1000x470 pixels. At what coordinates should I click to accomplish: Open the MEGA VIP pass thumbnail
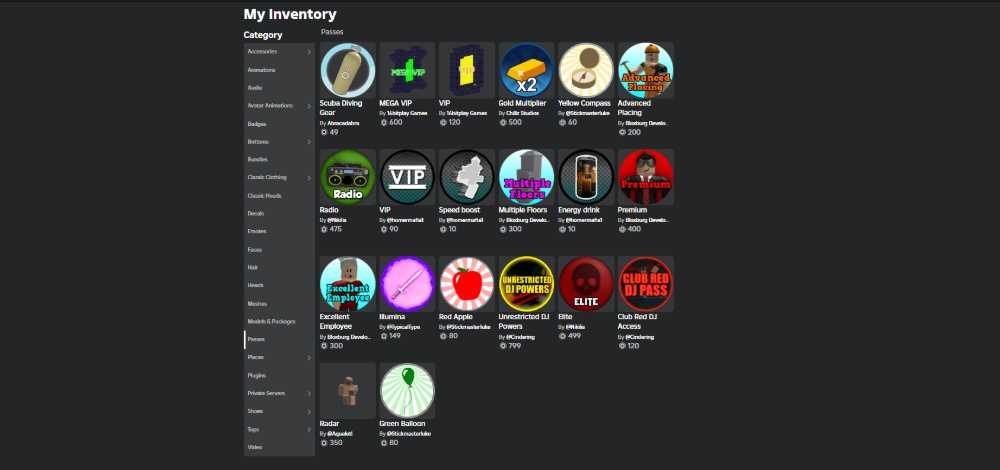(x=408, y=70)
